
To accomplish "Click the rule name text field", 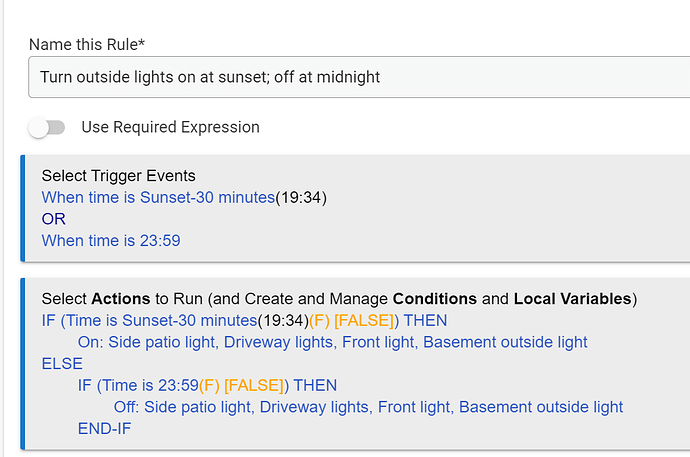I will (x=358, y=77).
